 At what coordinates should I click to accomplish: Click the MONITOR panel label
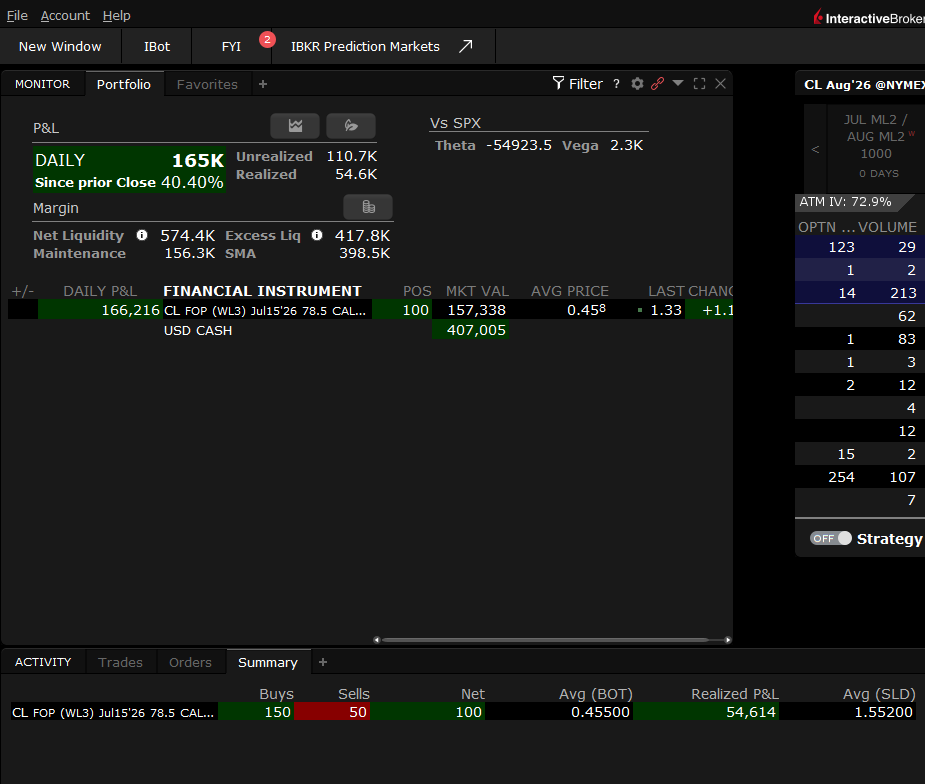[x=42, y=84]
